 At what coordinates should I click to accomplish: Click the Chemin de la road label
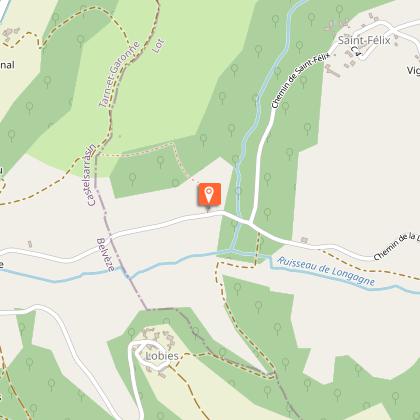pos(396,246)
